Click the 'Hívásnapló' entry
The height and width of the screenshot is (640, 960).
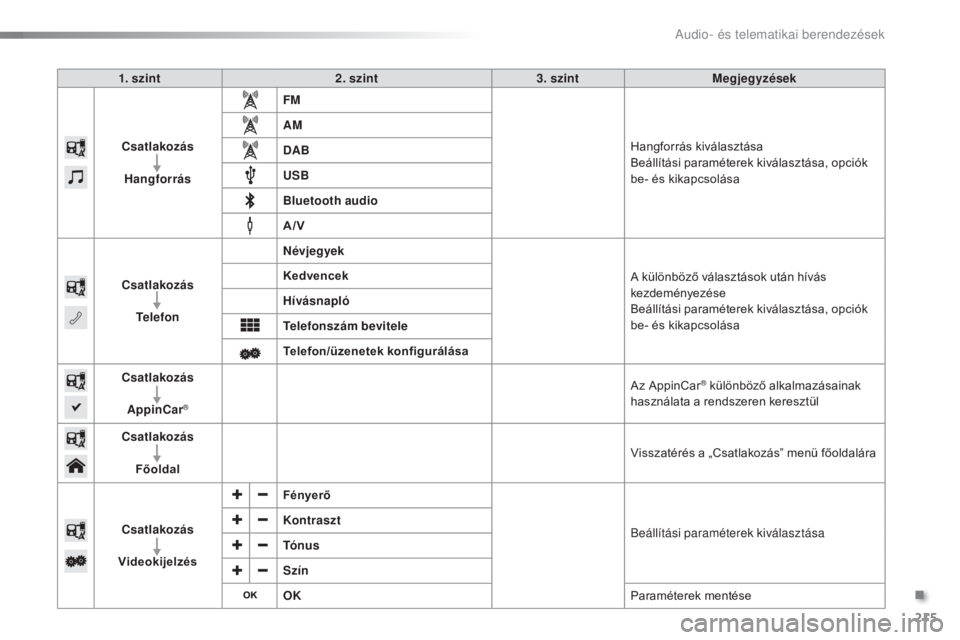pos(316,301)
